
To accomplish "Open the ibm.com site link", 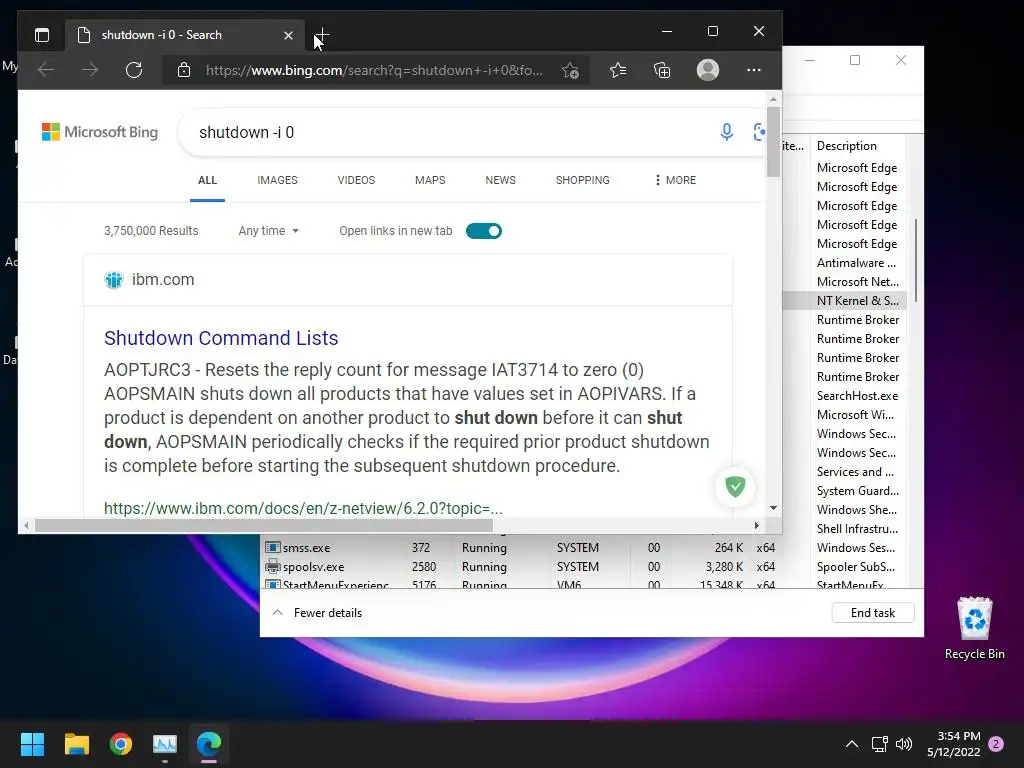I will [x=163, y=280].
